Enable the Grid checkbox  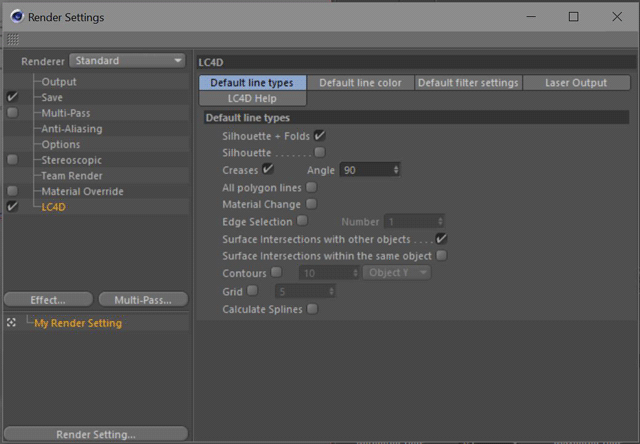click(x=253, y=291)
